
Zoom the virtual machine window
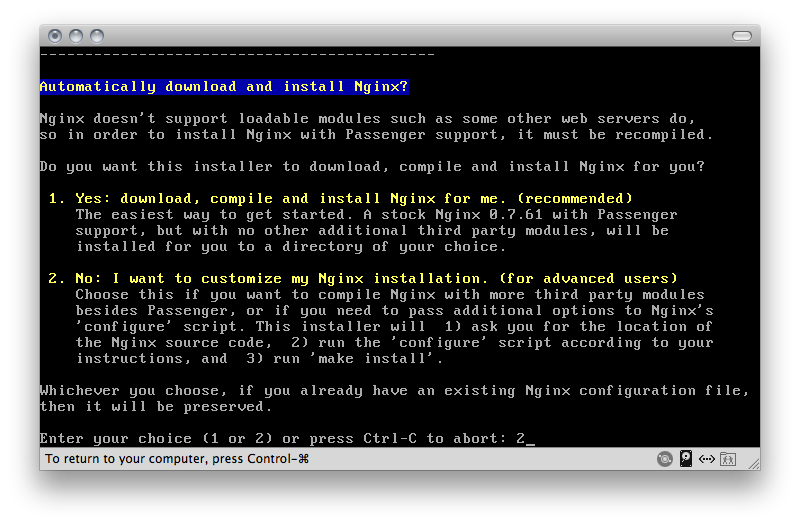click(x=97, y=36)
